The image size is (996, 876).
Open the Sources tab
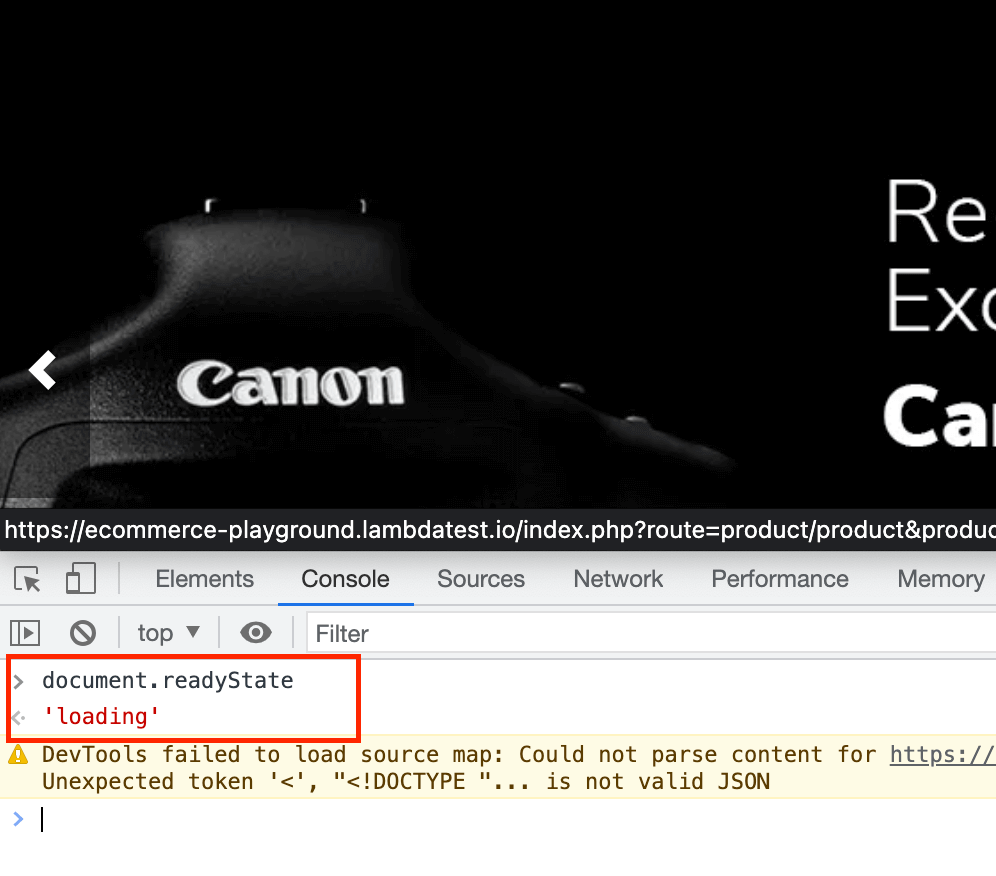tap(481, 579)
